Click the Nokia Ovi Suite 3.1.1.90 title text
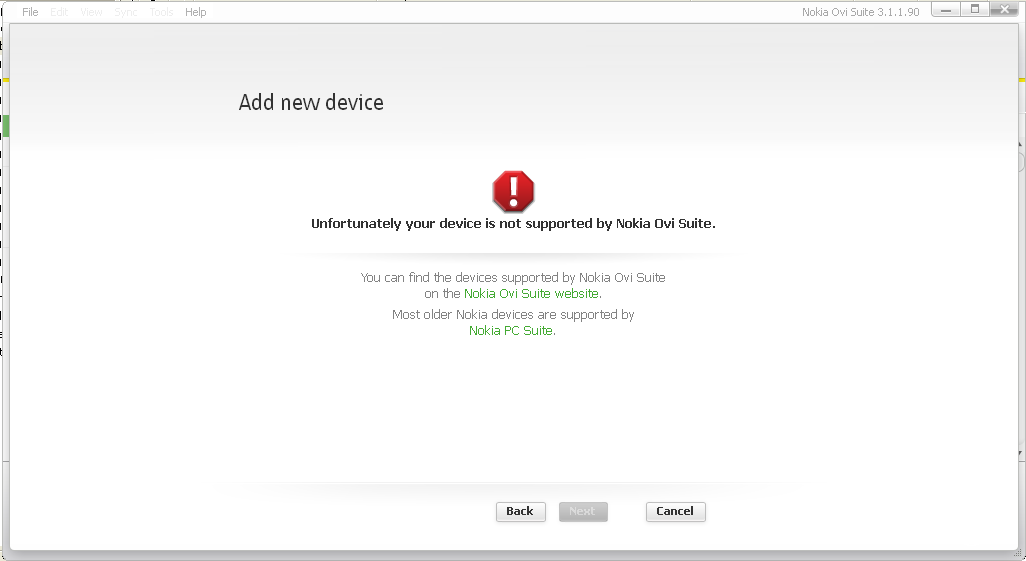The width and height of the screenshot is (1026, 561). tap(860, 12)
